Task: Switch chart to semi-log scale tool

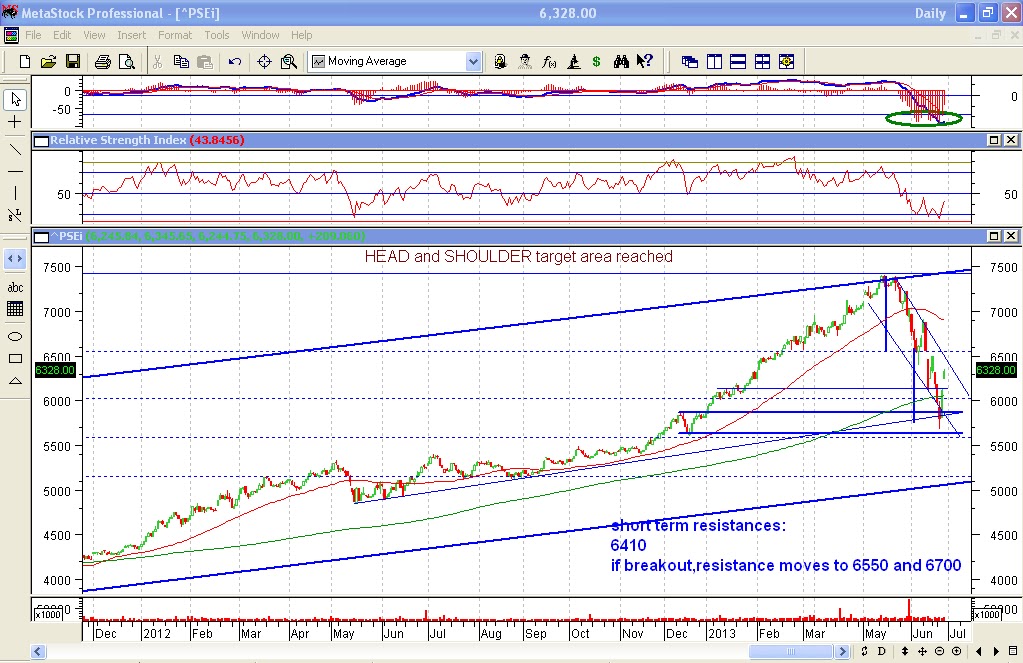Action: coord(14,215)
